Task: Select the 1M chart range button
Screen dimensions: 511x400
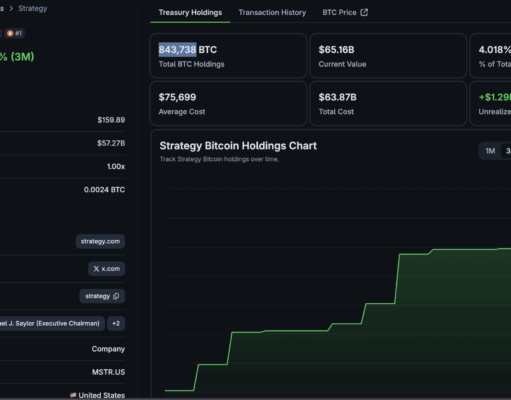Action: 490,151
